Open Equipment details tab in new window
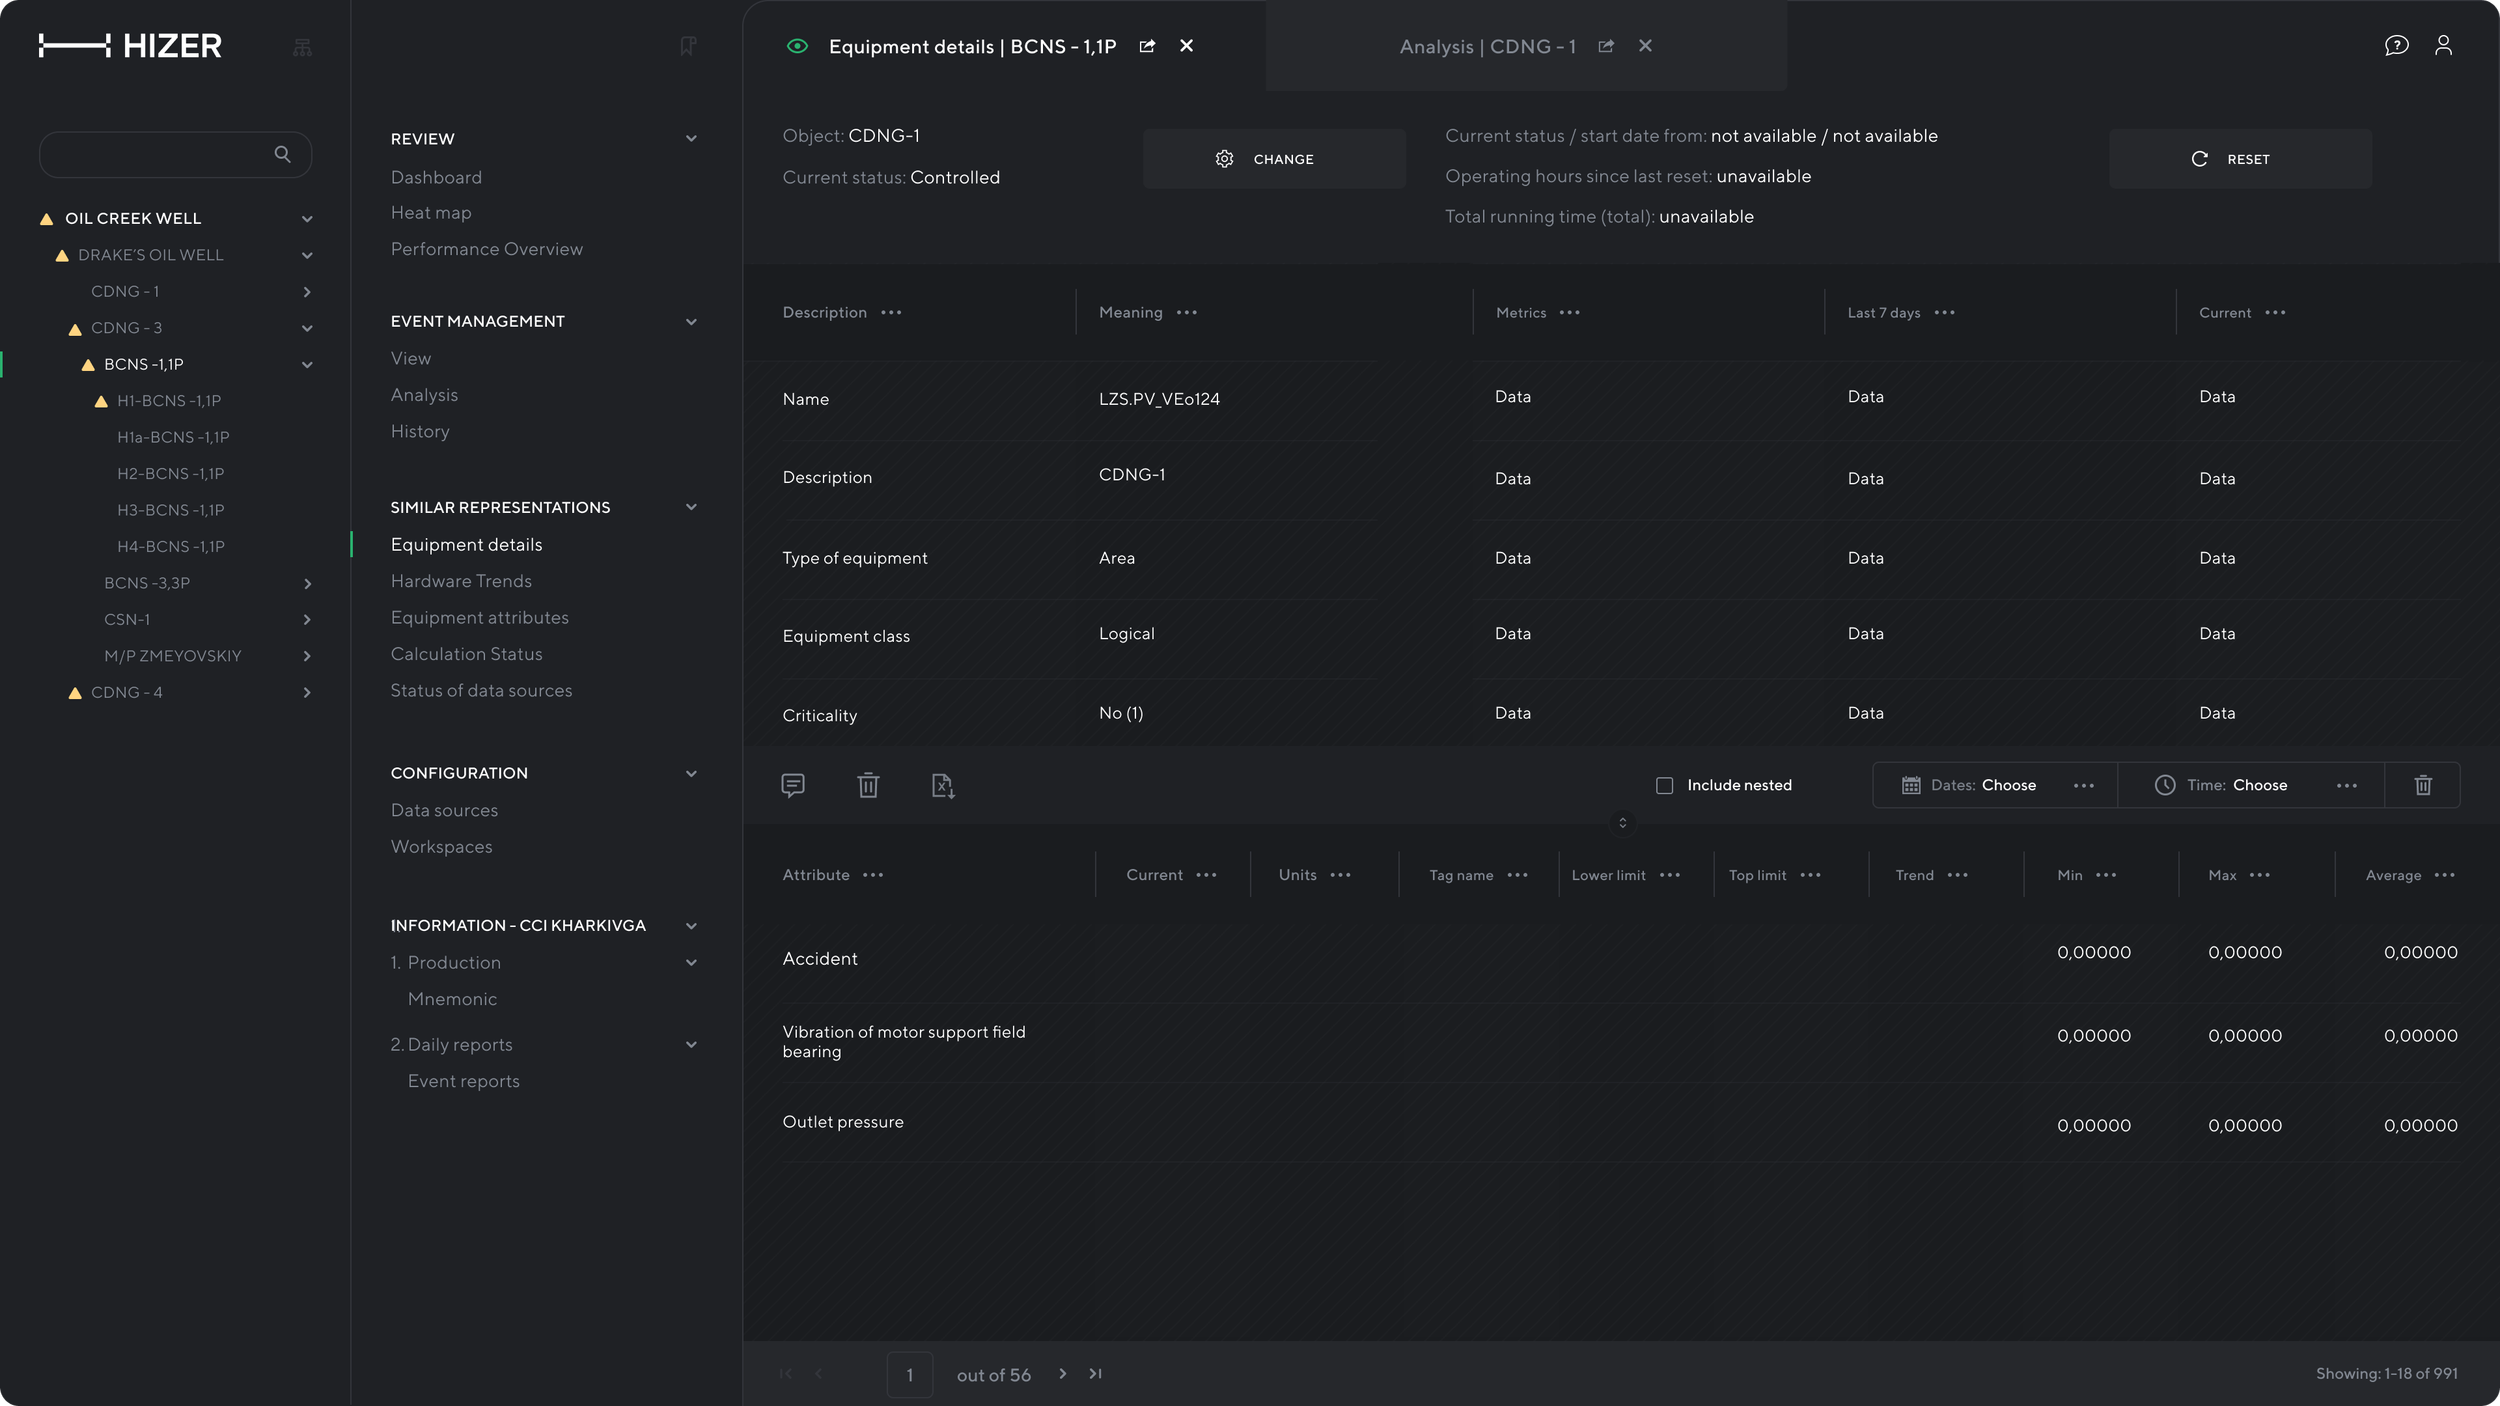2500x1406 pixels. [x=1147, y=46]
